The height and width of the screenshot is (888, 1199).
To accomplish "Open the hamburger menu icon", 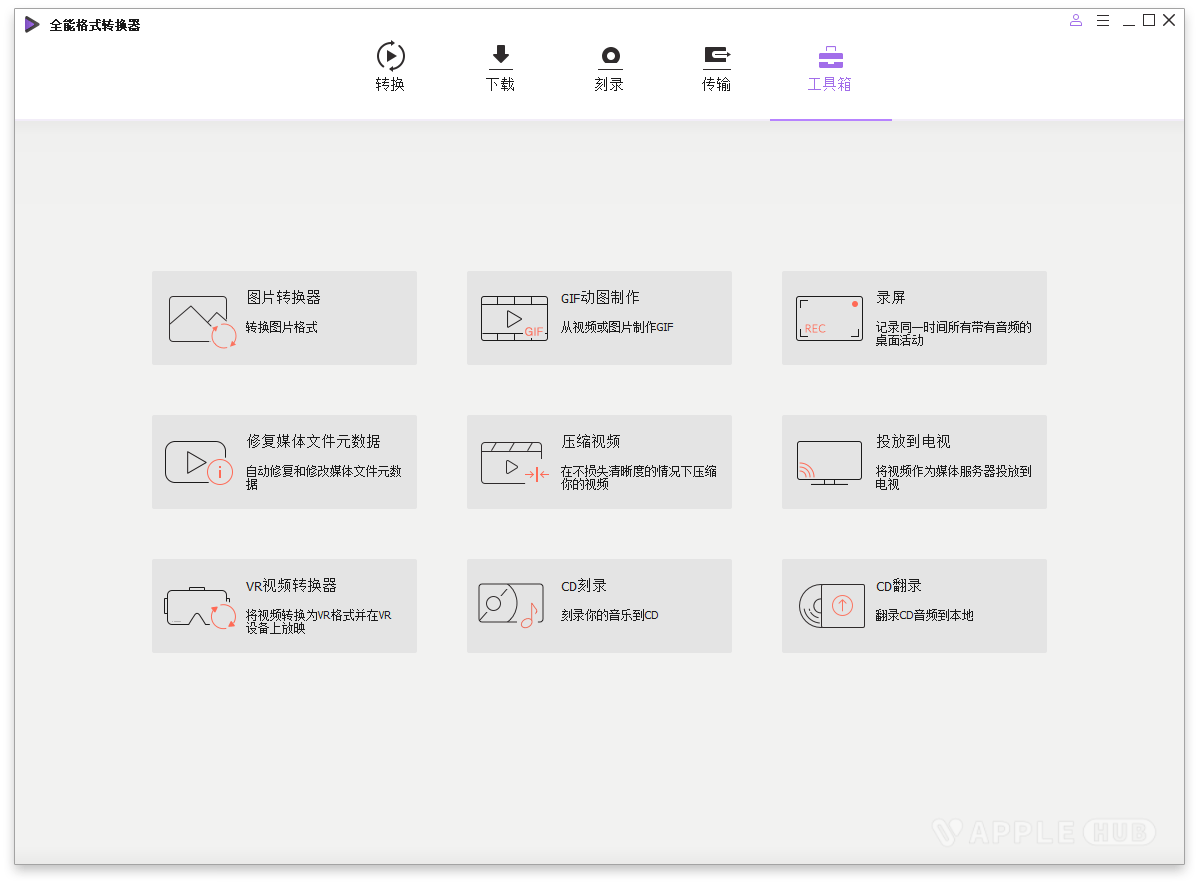I will [x=1102, y=20].
